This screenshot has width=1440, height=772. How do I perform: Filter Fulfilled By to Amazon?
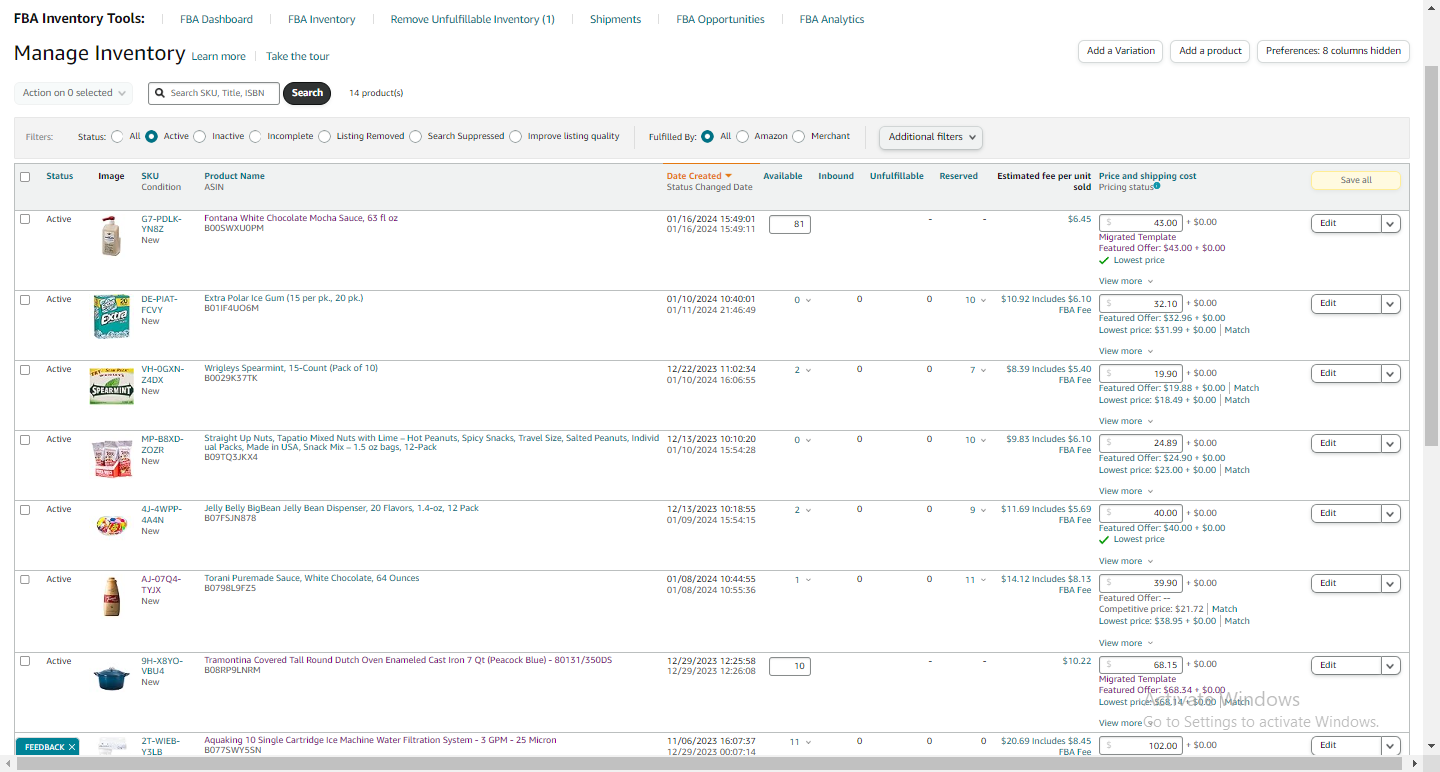(742, 136)
